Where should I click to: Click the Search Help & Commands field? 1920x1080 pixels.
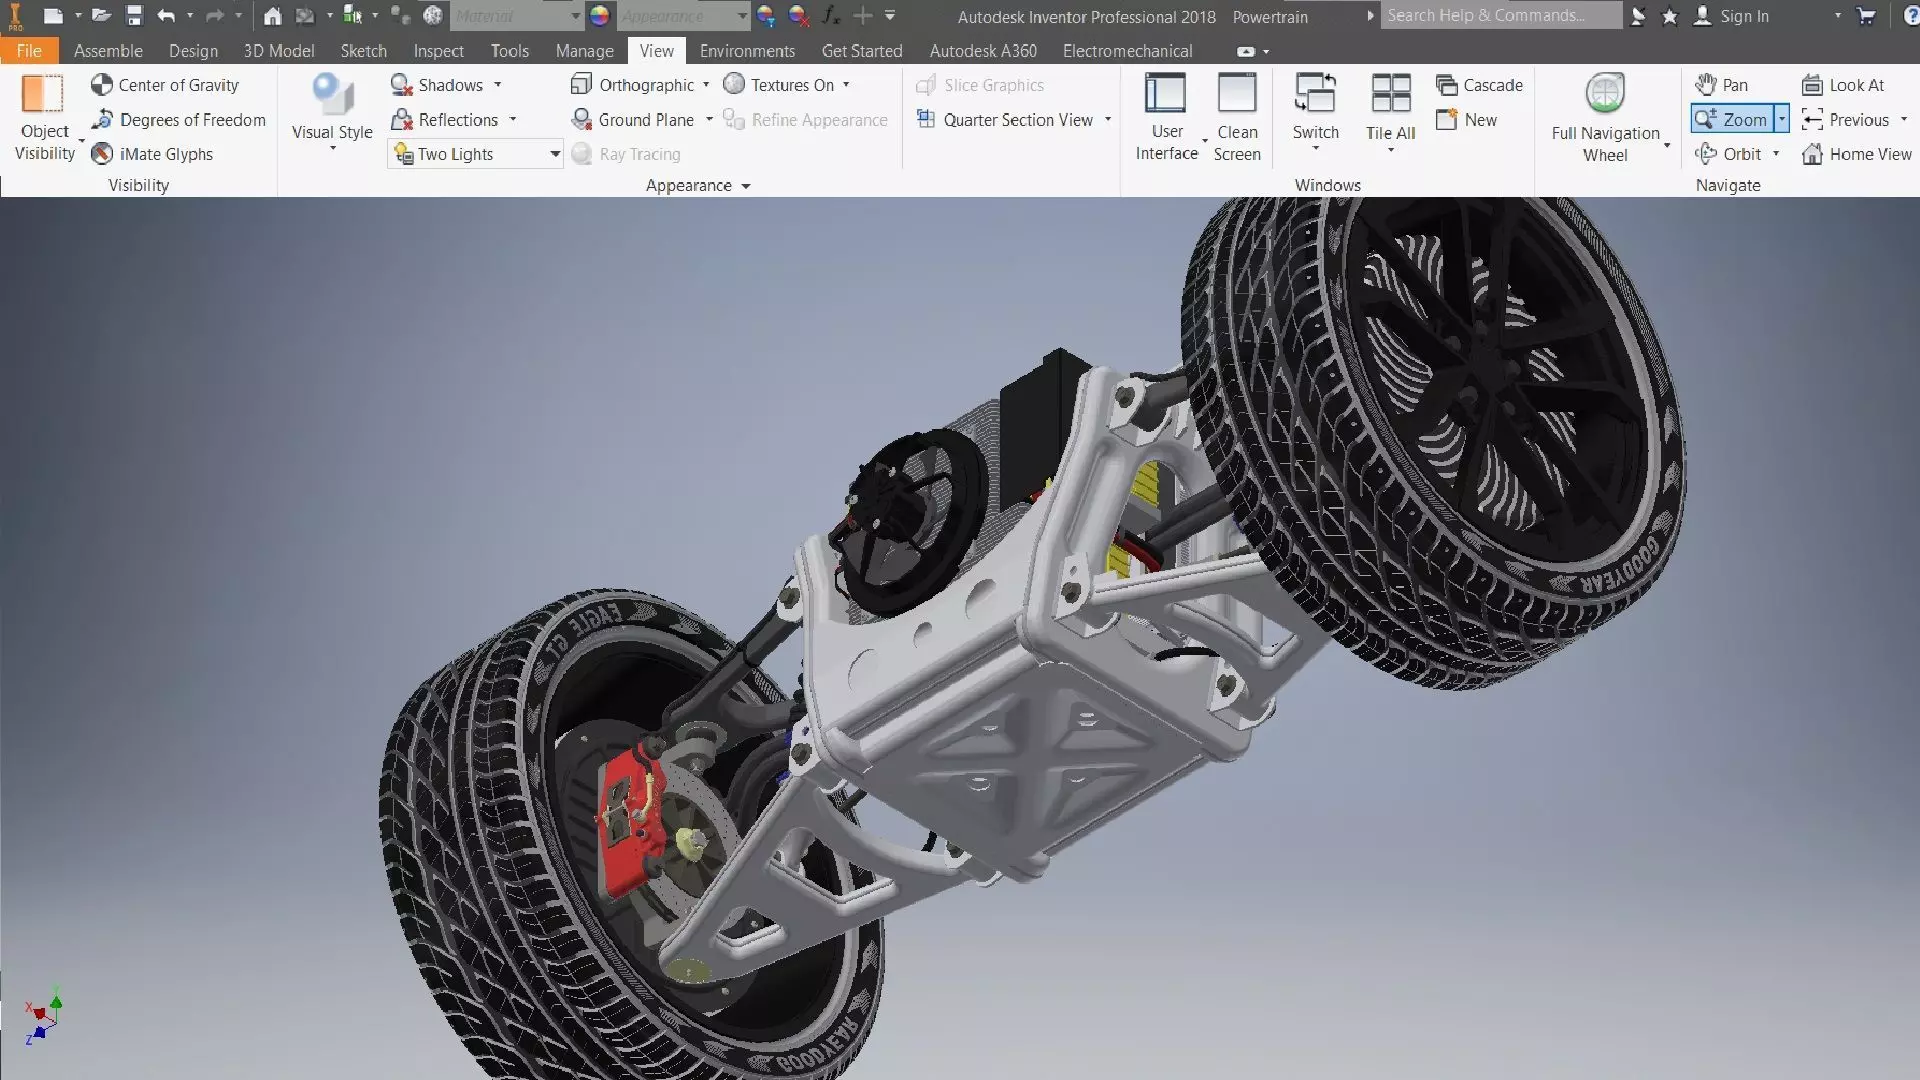click(x=1500, y=16)
